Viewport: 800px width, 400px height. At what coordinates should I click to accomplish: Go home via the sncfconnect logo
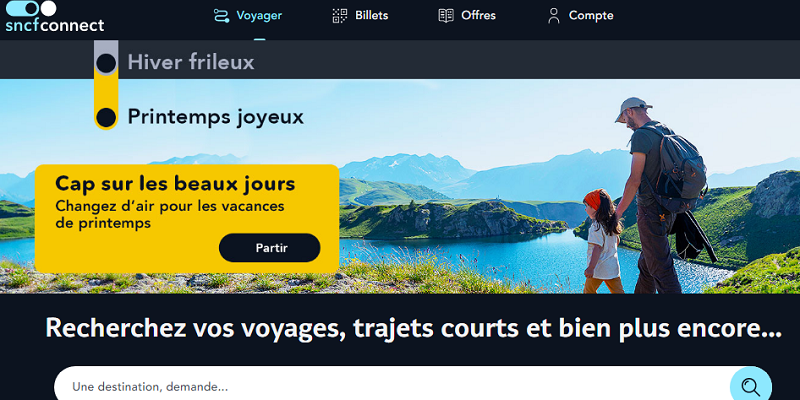[55, 17]
